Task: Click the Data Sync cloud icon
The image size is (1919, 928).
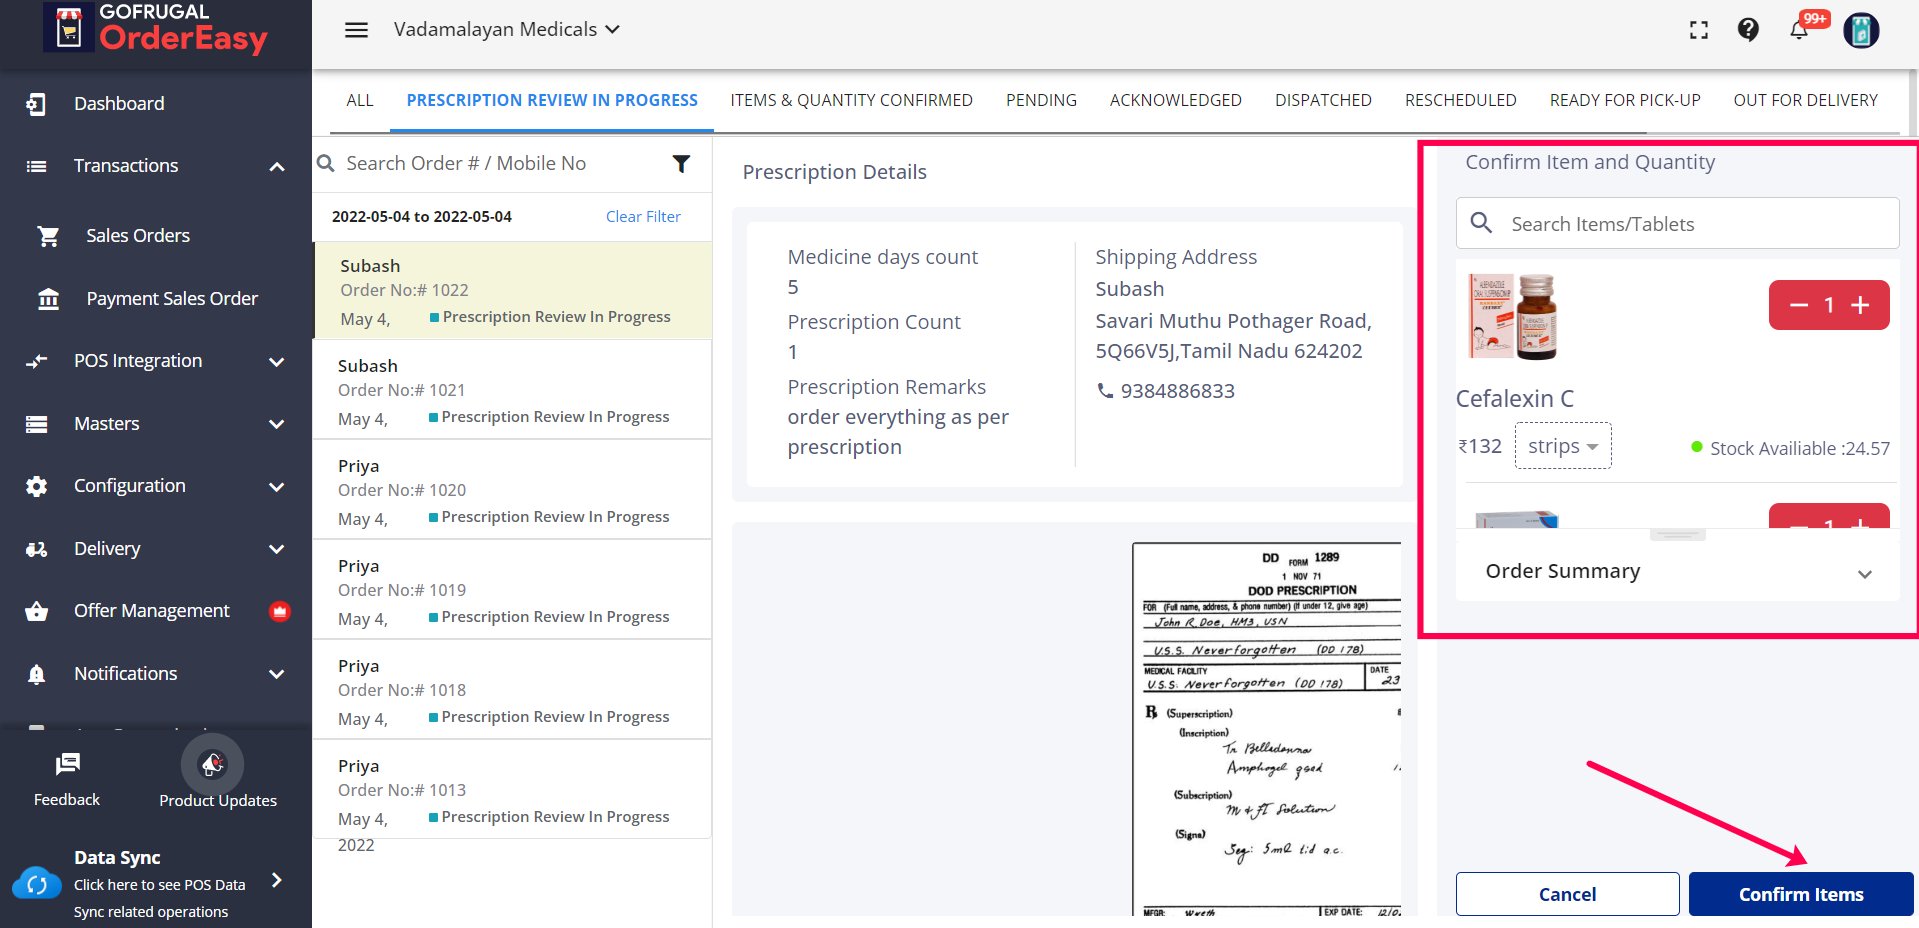Action: click(37, 885)
